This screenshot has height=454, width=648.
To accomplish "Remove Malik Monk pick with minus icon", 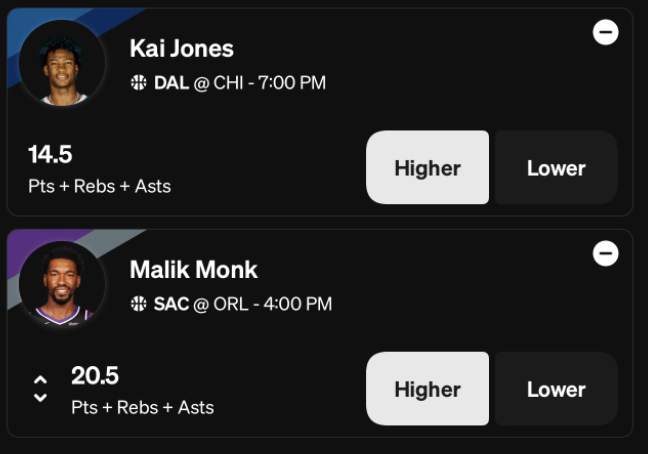I will pyautogui.click(x=605, y=253).
